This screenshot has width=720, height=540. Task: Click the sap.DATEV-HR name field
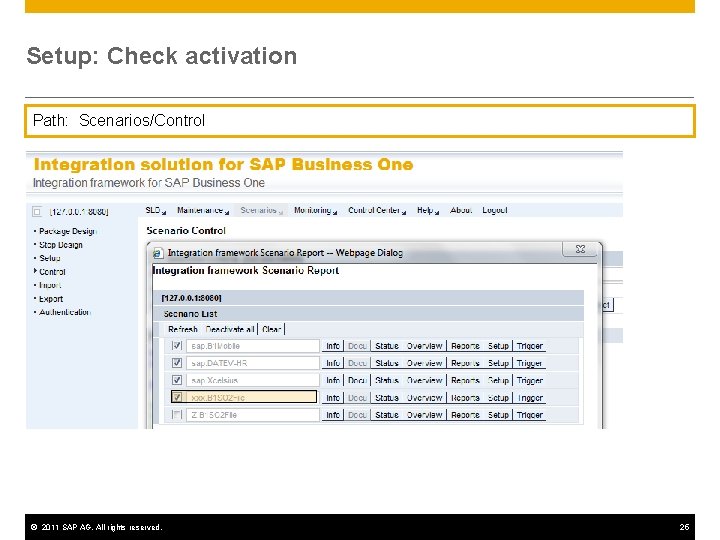253,363
